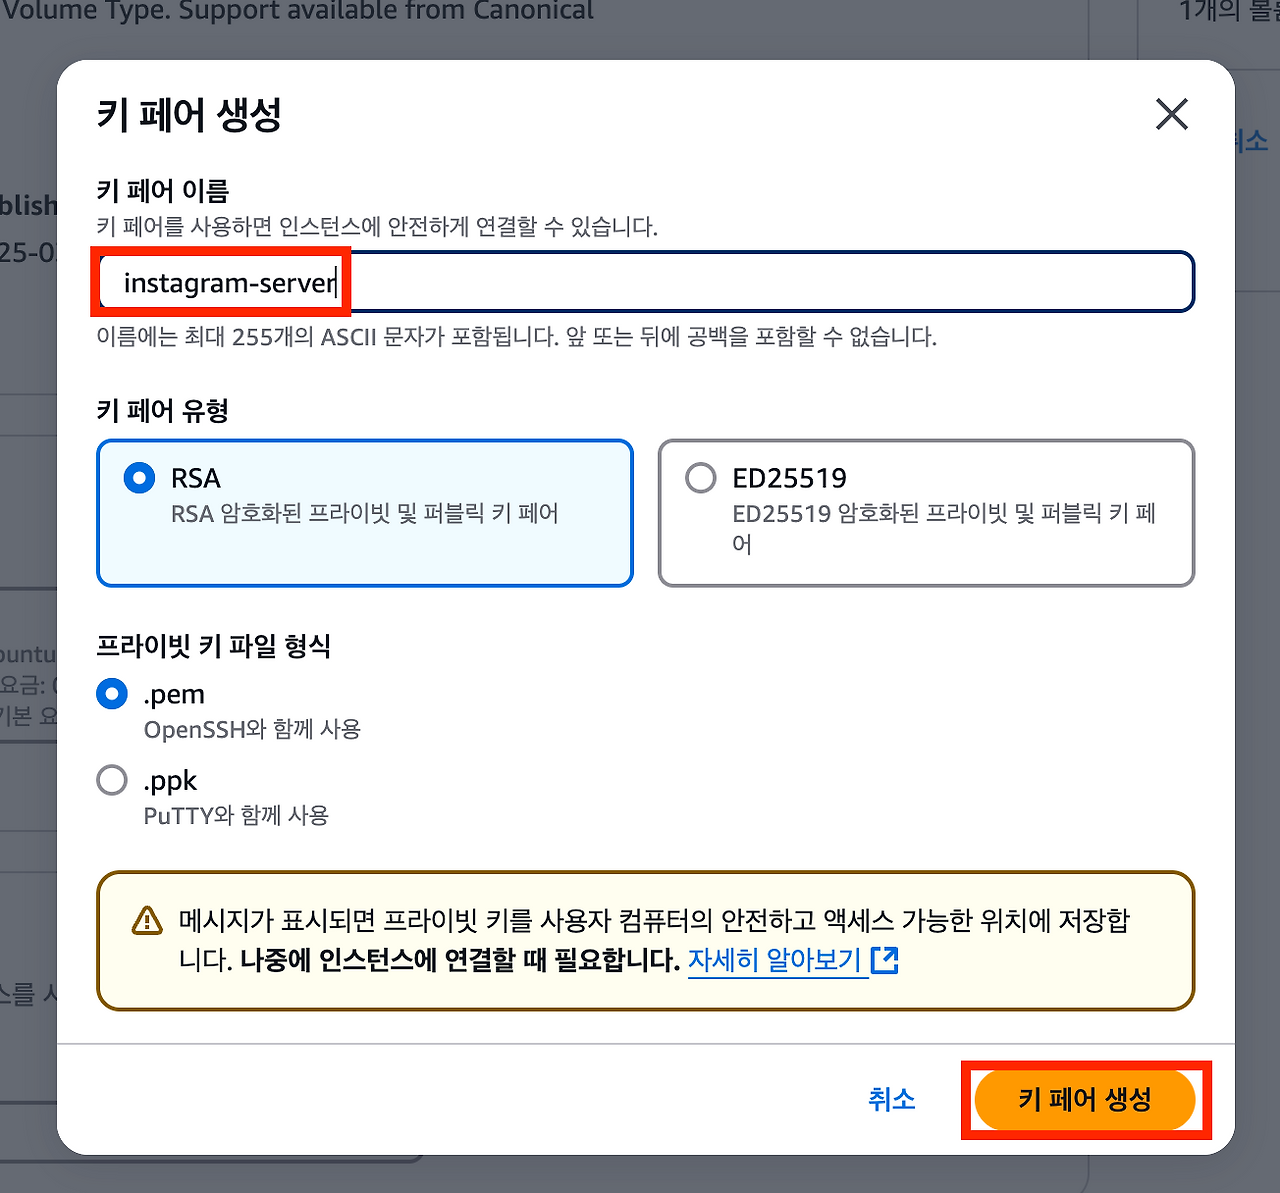This screenshot has height=1193, width=1280.
Task: Click the warning triangle icon in notice box
Action: (147, 920)
